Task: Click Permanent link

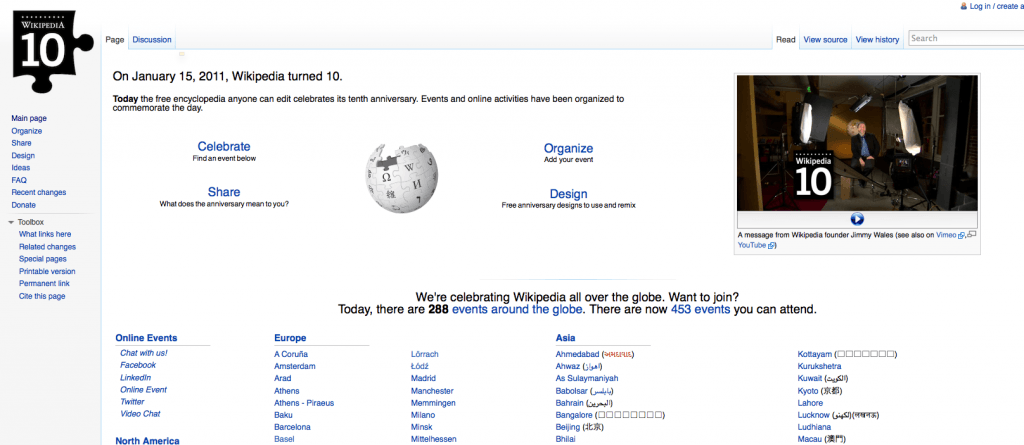Action: [x=44, y=284]
